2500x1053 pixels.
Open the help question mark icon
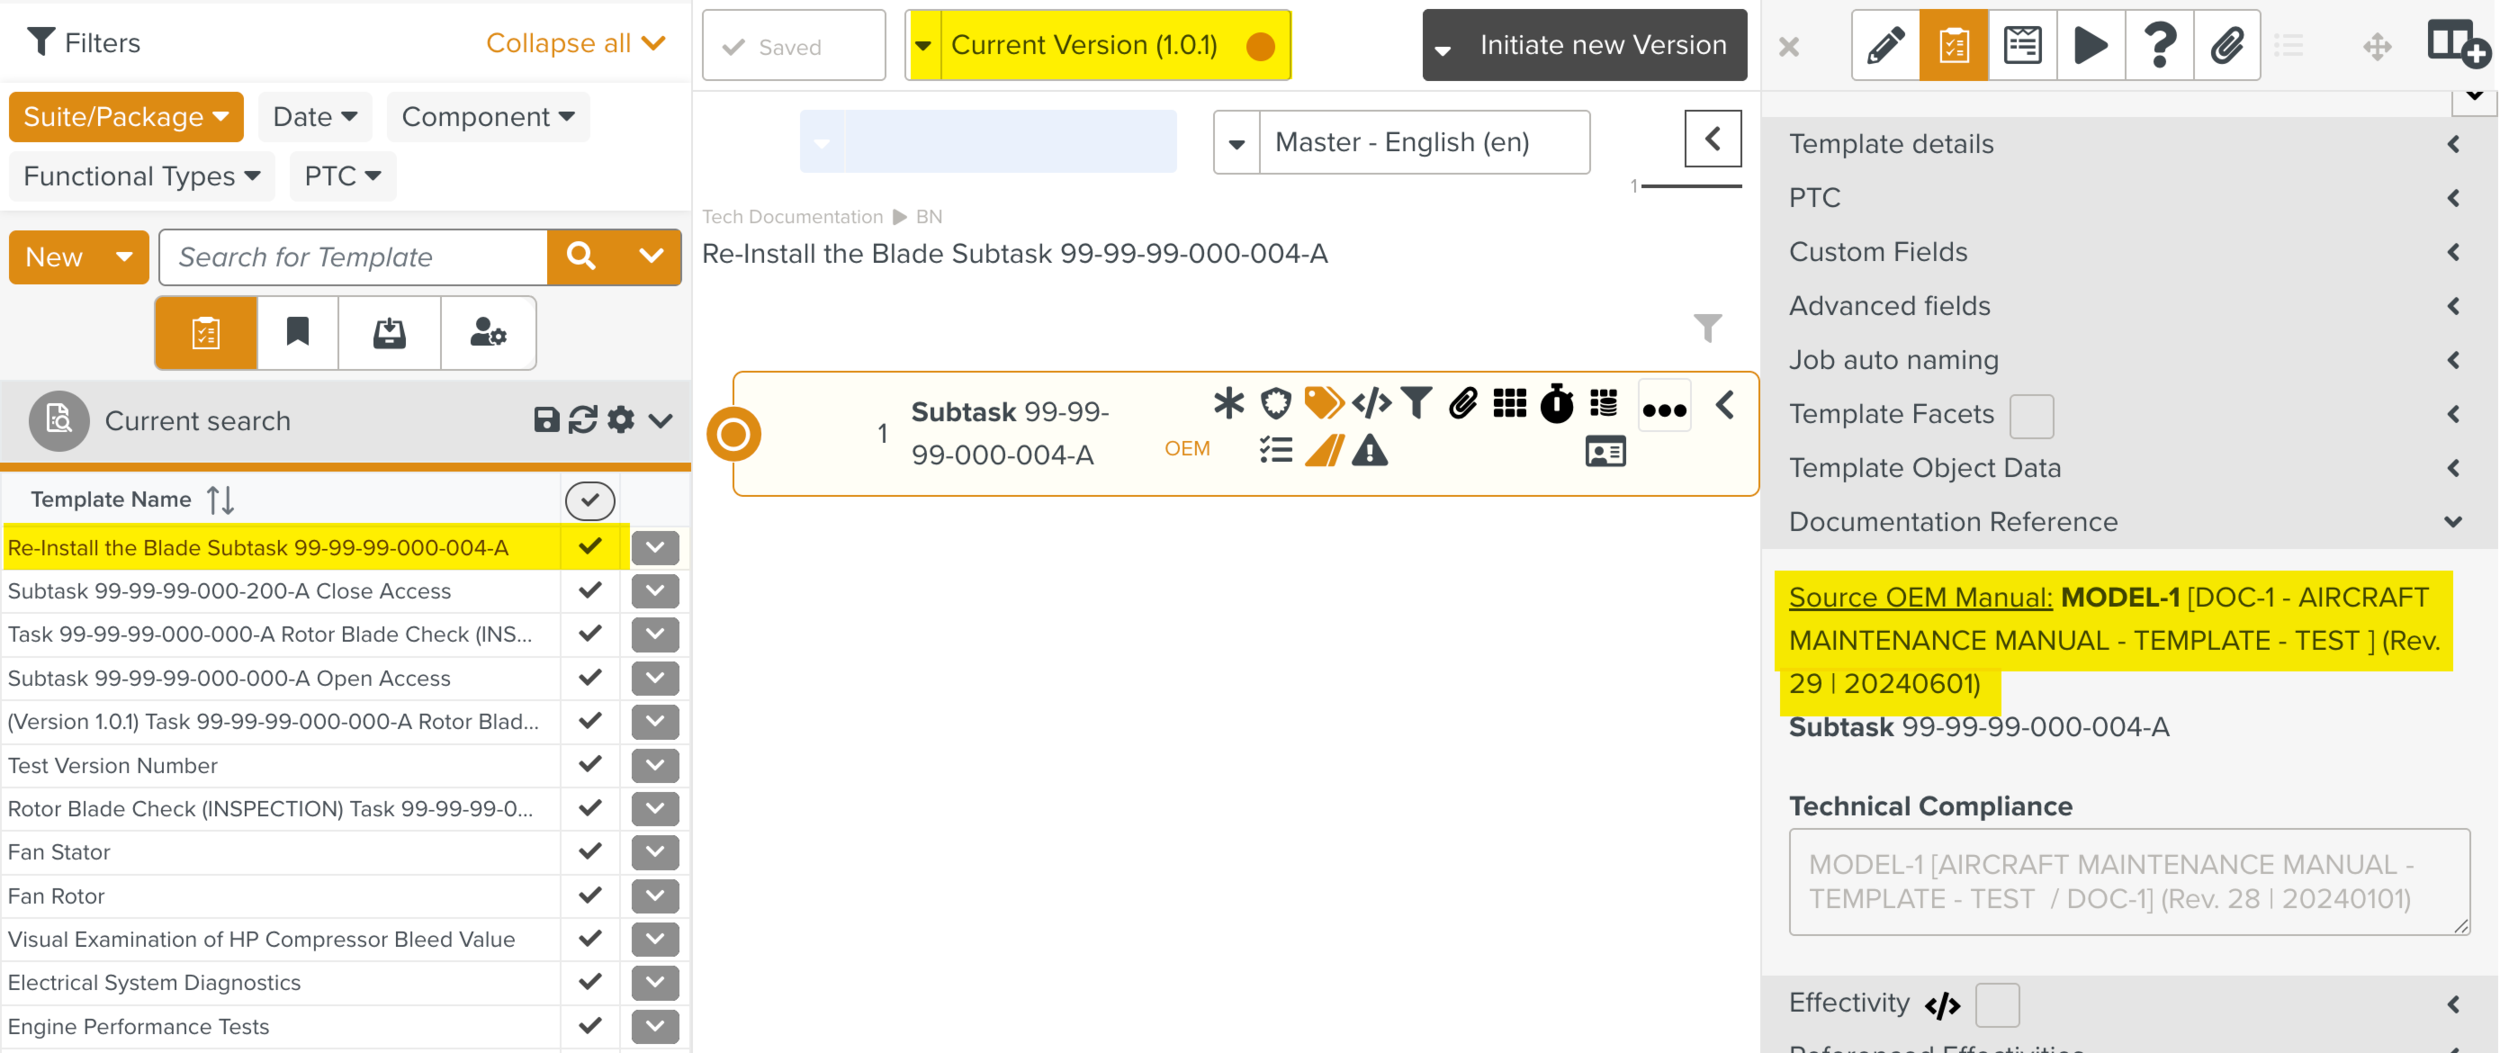2159,45
